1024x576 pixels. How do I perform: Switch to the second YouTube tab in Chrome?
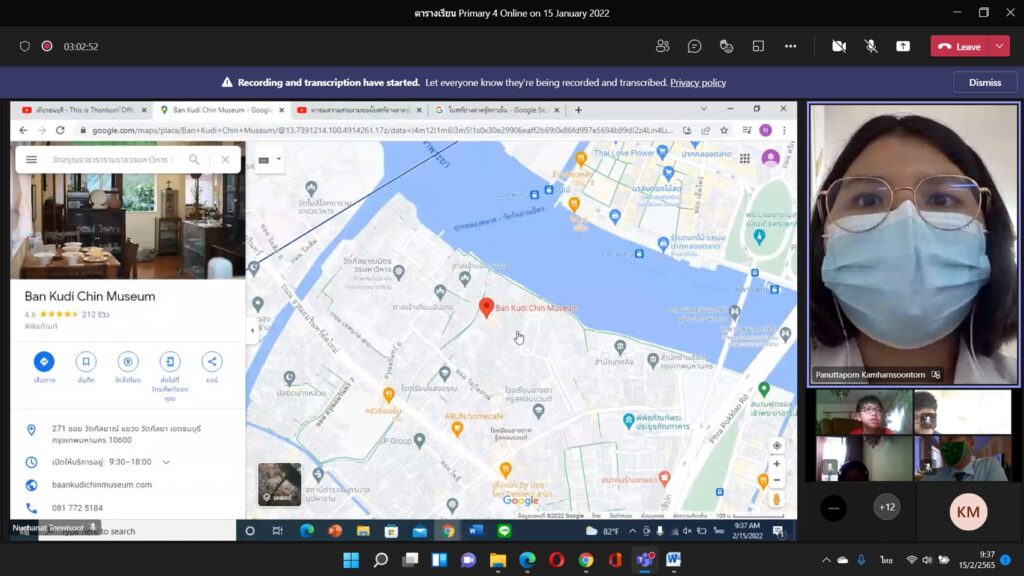359,110
